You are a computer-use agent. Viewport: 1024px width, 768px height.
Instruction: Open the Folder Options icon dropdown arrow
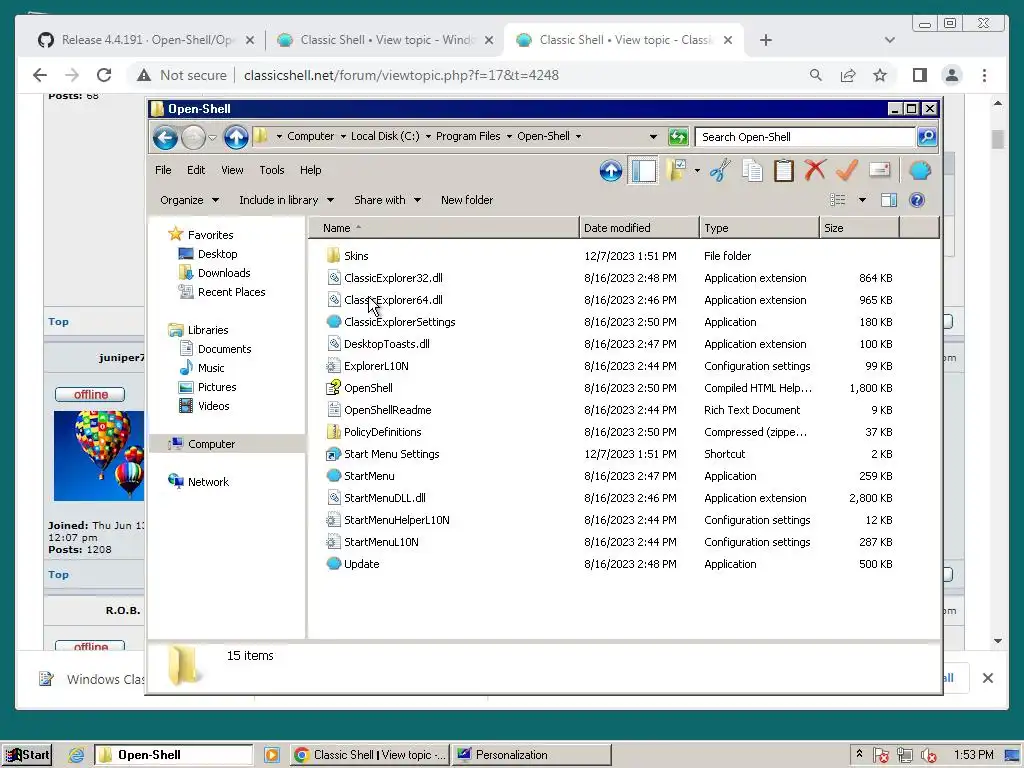(x=697, y=171)
